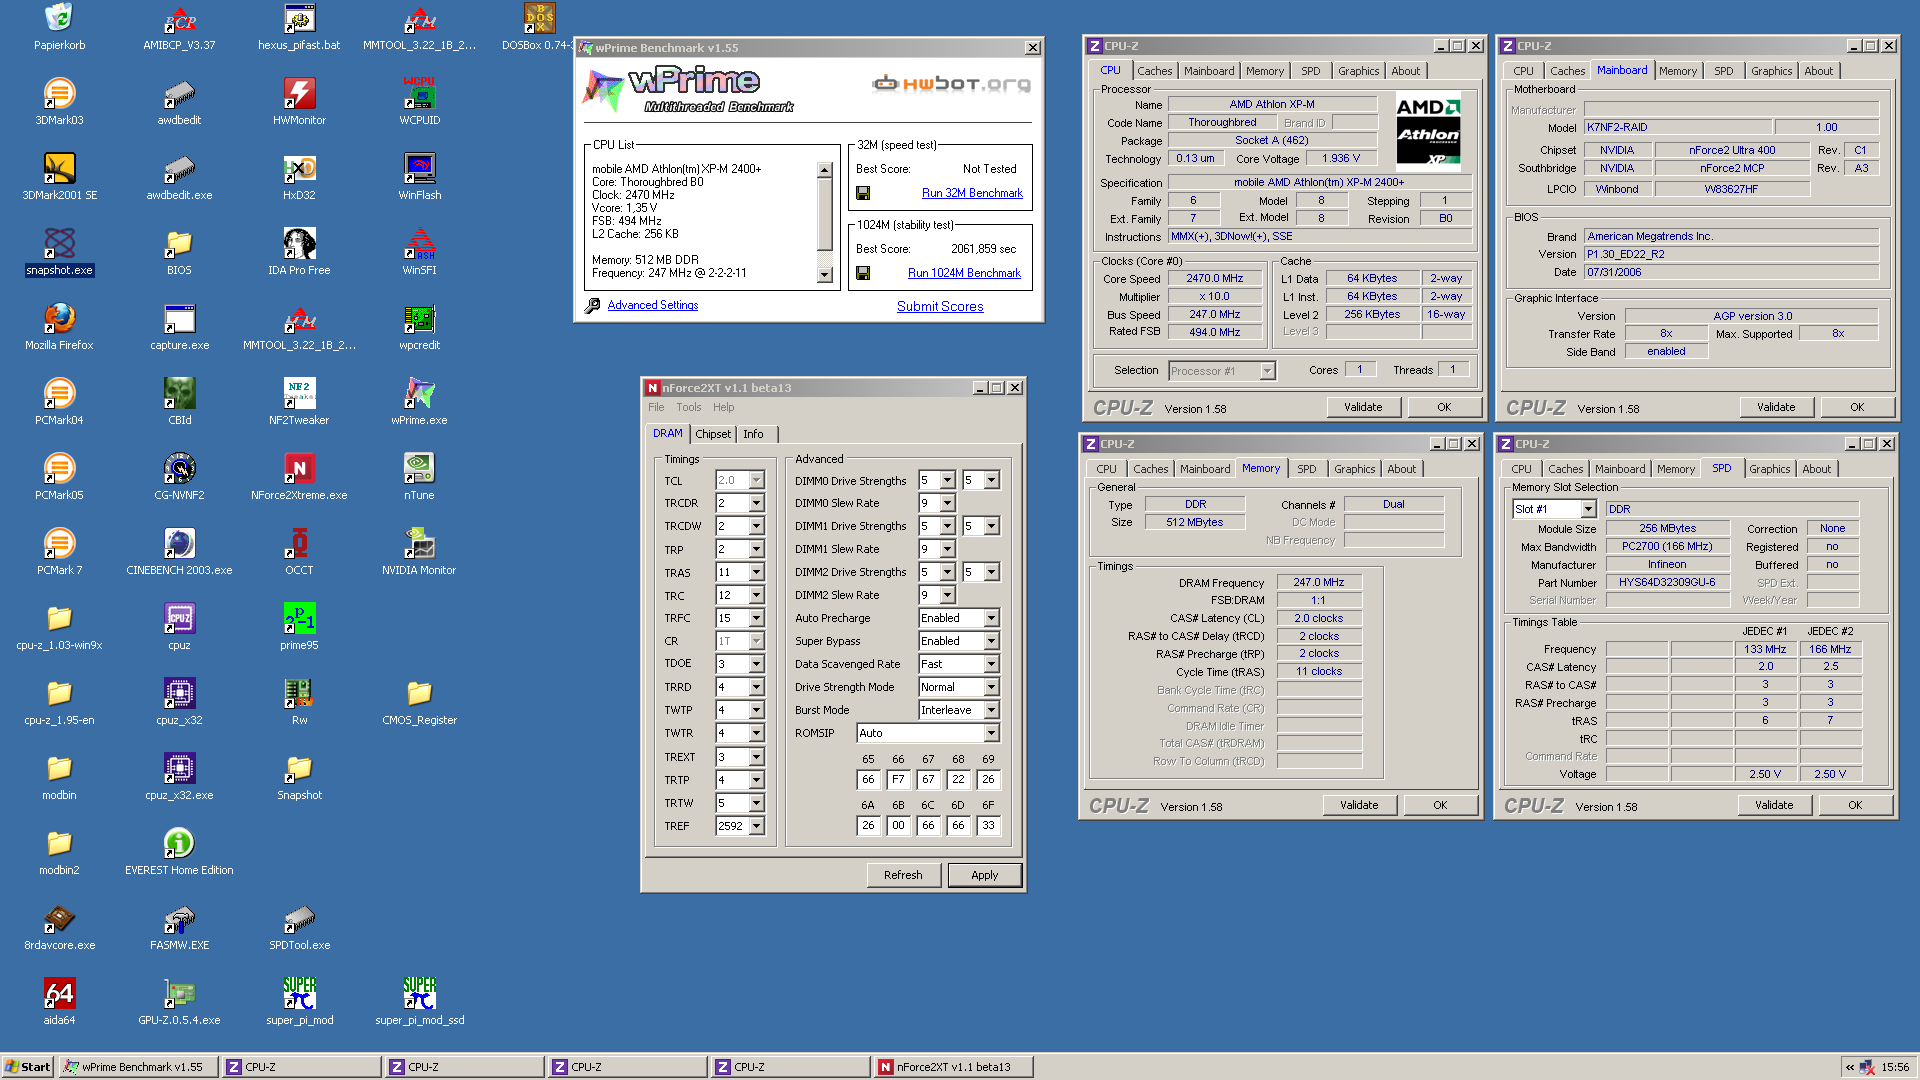Screen dimensions: 1920x1080
Task: Open the TRAS timing dropdown
Action: pos(757,572)
